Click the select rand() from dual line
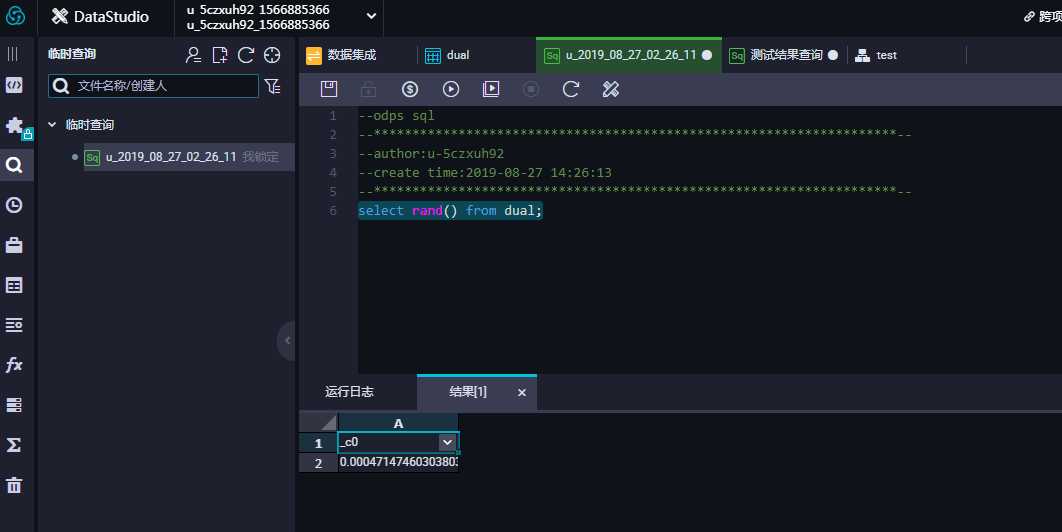 click(x=450, y=211)
